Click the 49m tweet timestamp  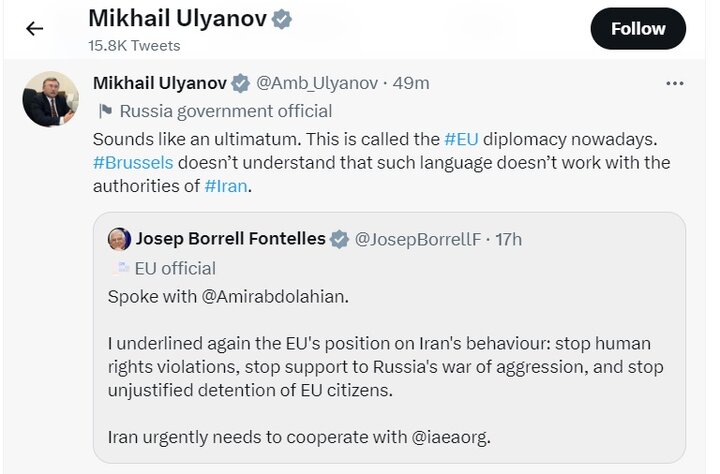pyautogui.click(x=411, y=83)
